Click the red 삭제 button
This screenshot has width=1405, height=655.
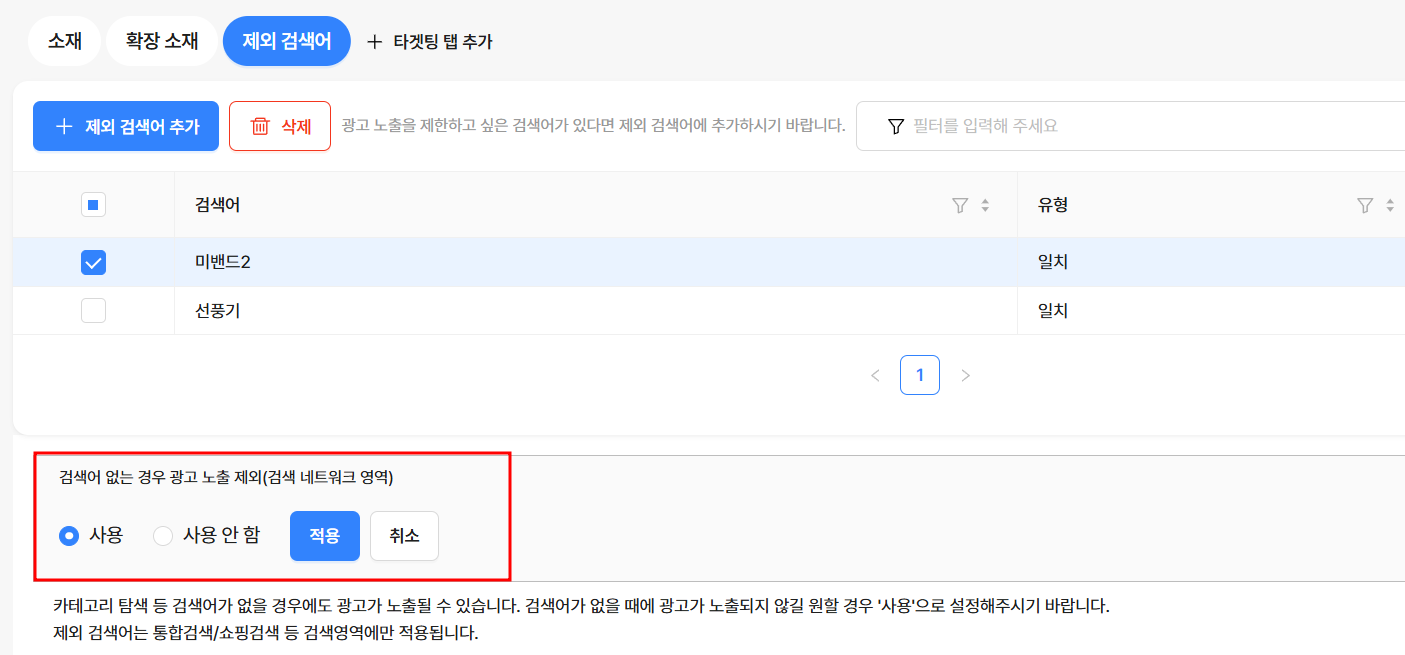(280, 126)
